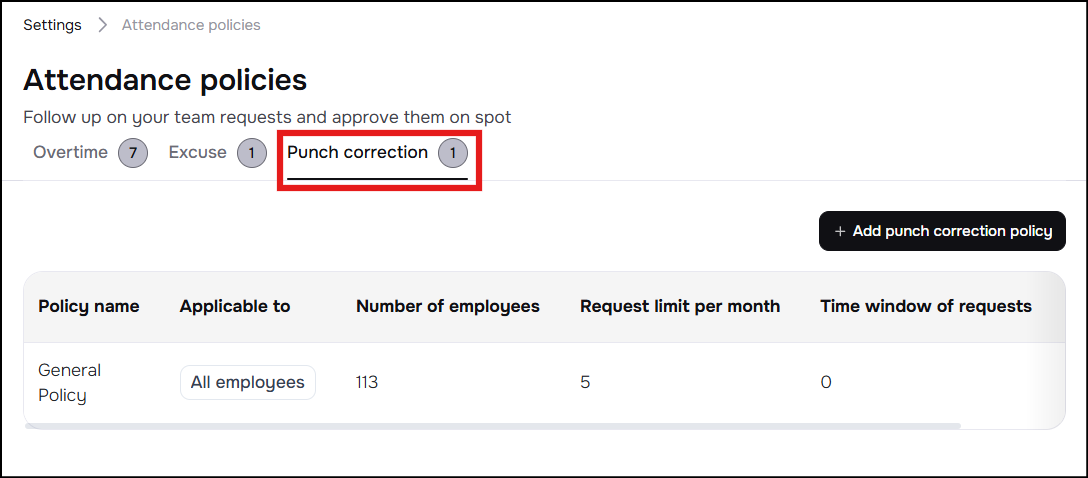The height and width of the screenshot is (478, 1088).
Task: Click the All employees chip
Action: (x=248, y=382)
